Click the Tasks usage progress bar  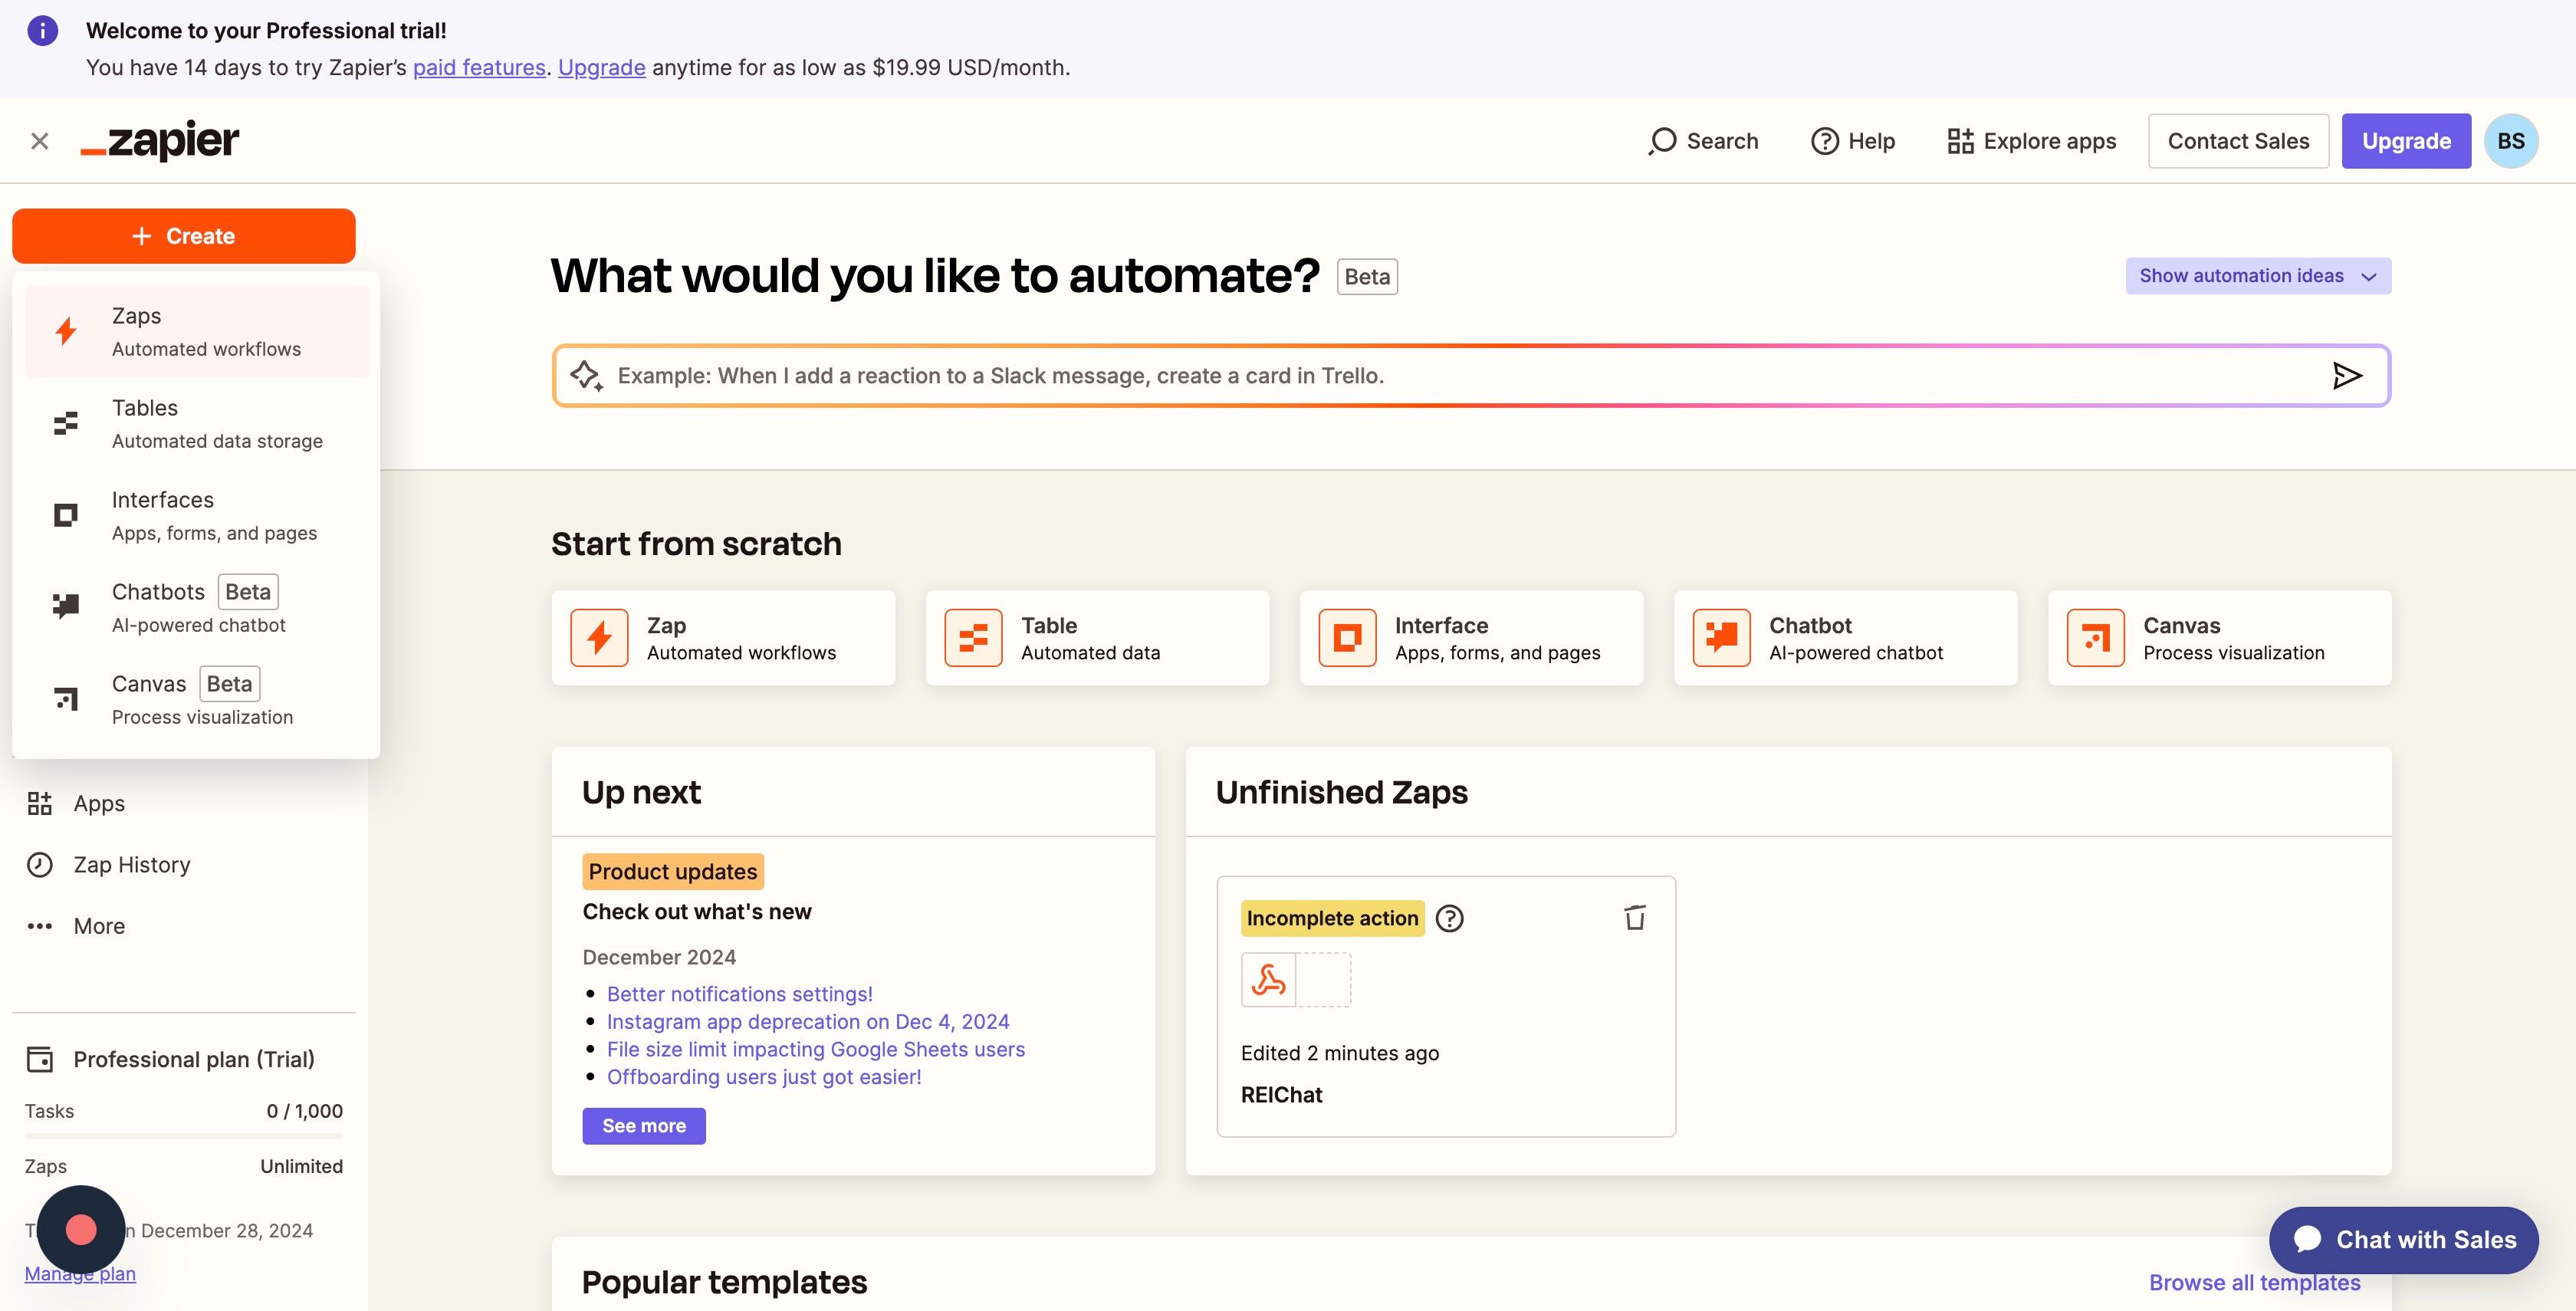(184, 1136)
